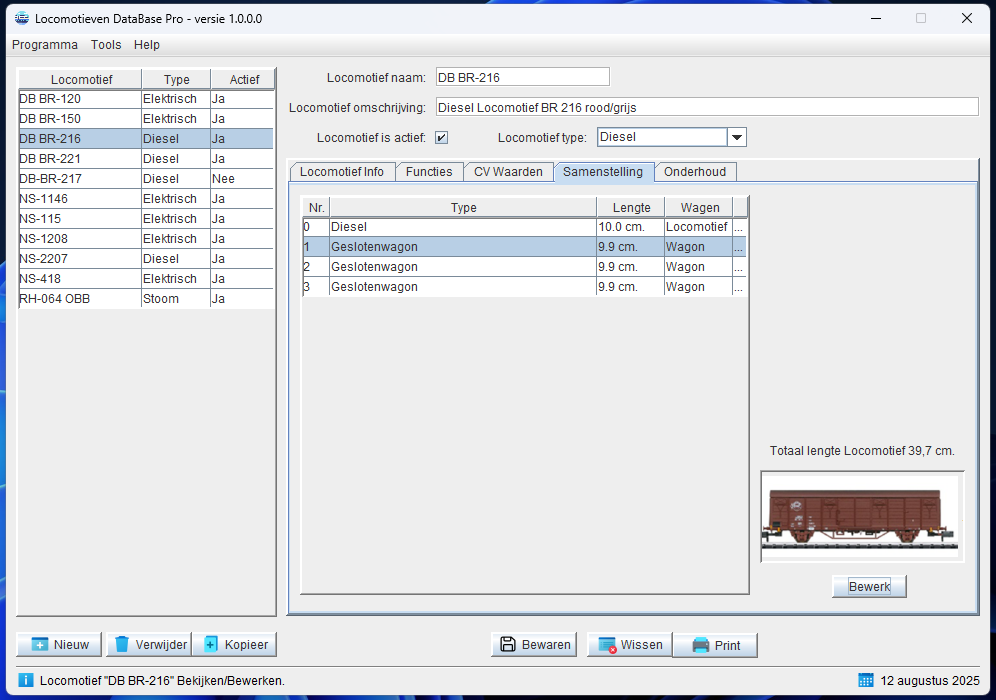Click the 10.0 cm. length cell
Image resolution: width=996 pixels, height=700 pixels.
click(x=631, y=227)
